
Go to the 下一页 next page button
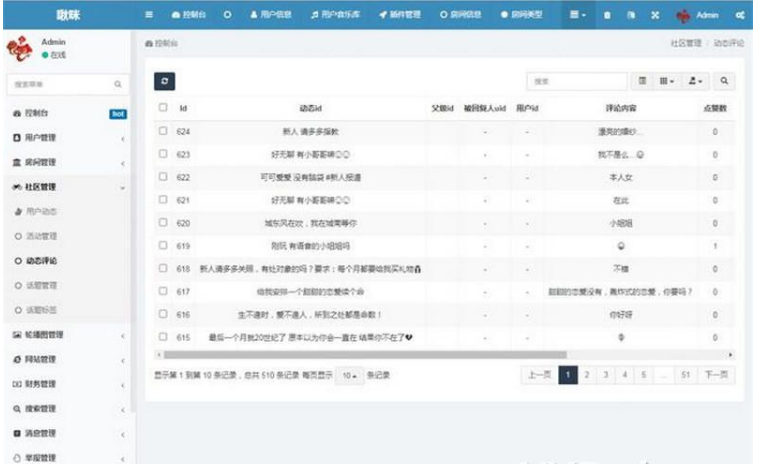(x=714, y=375)
